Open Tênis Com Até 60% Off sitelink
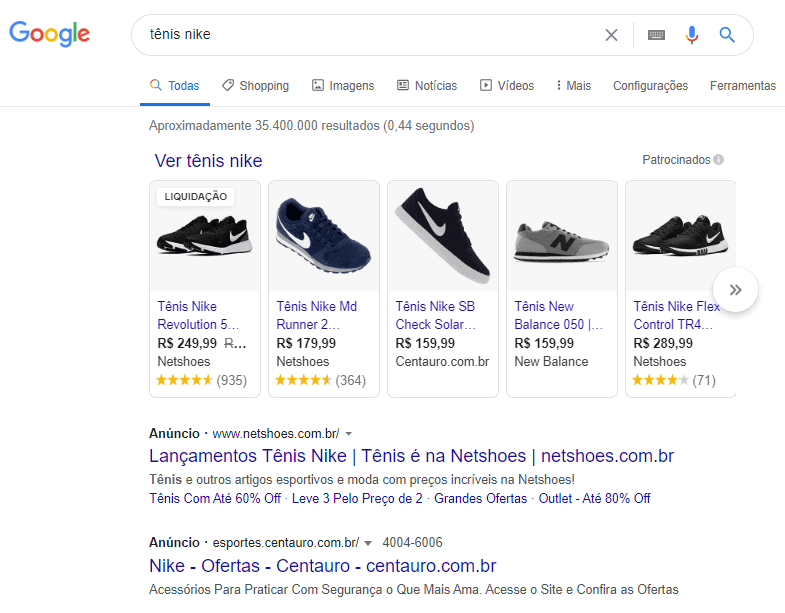Screen dimensions: 785x613 pos(215,499)
